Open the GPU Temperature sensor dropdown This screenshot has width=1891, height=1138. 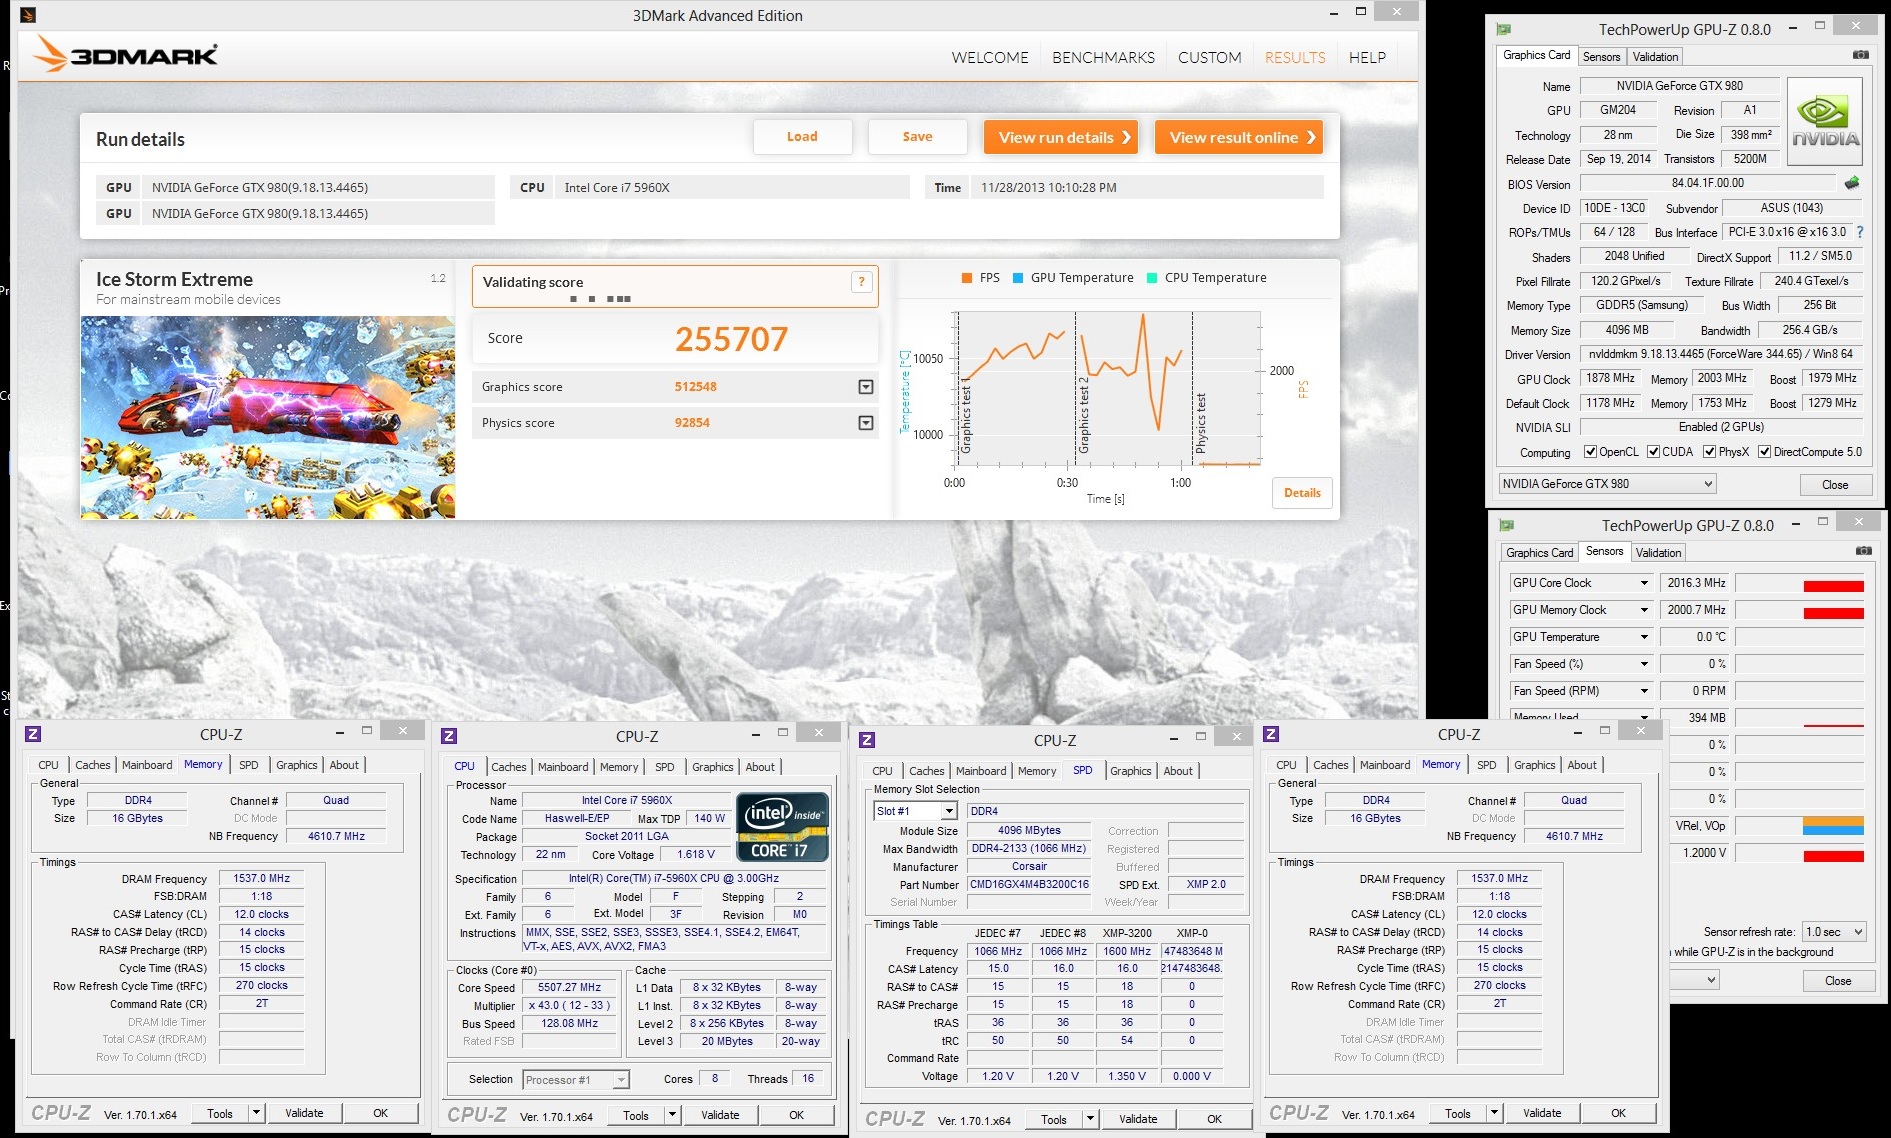1643,637
